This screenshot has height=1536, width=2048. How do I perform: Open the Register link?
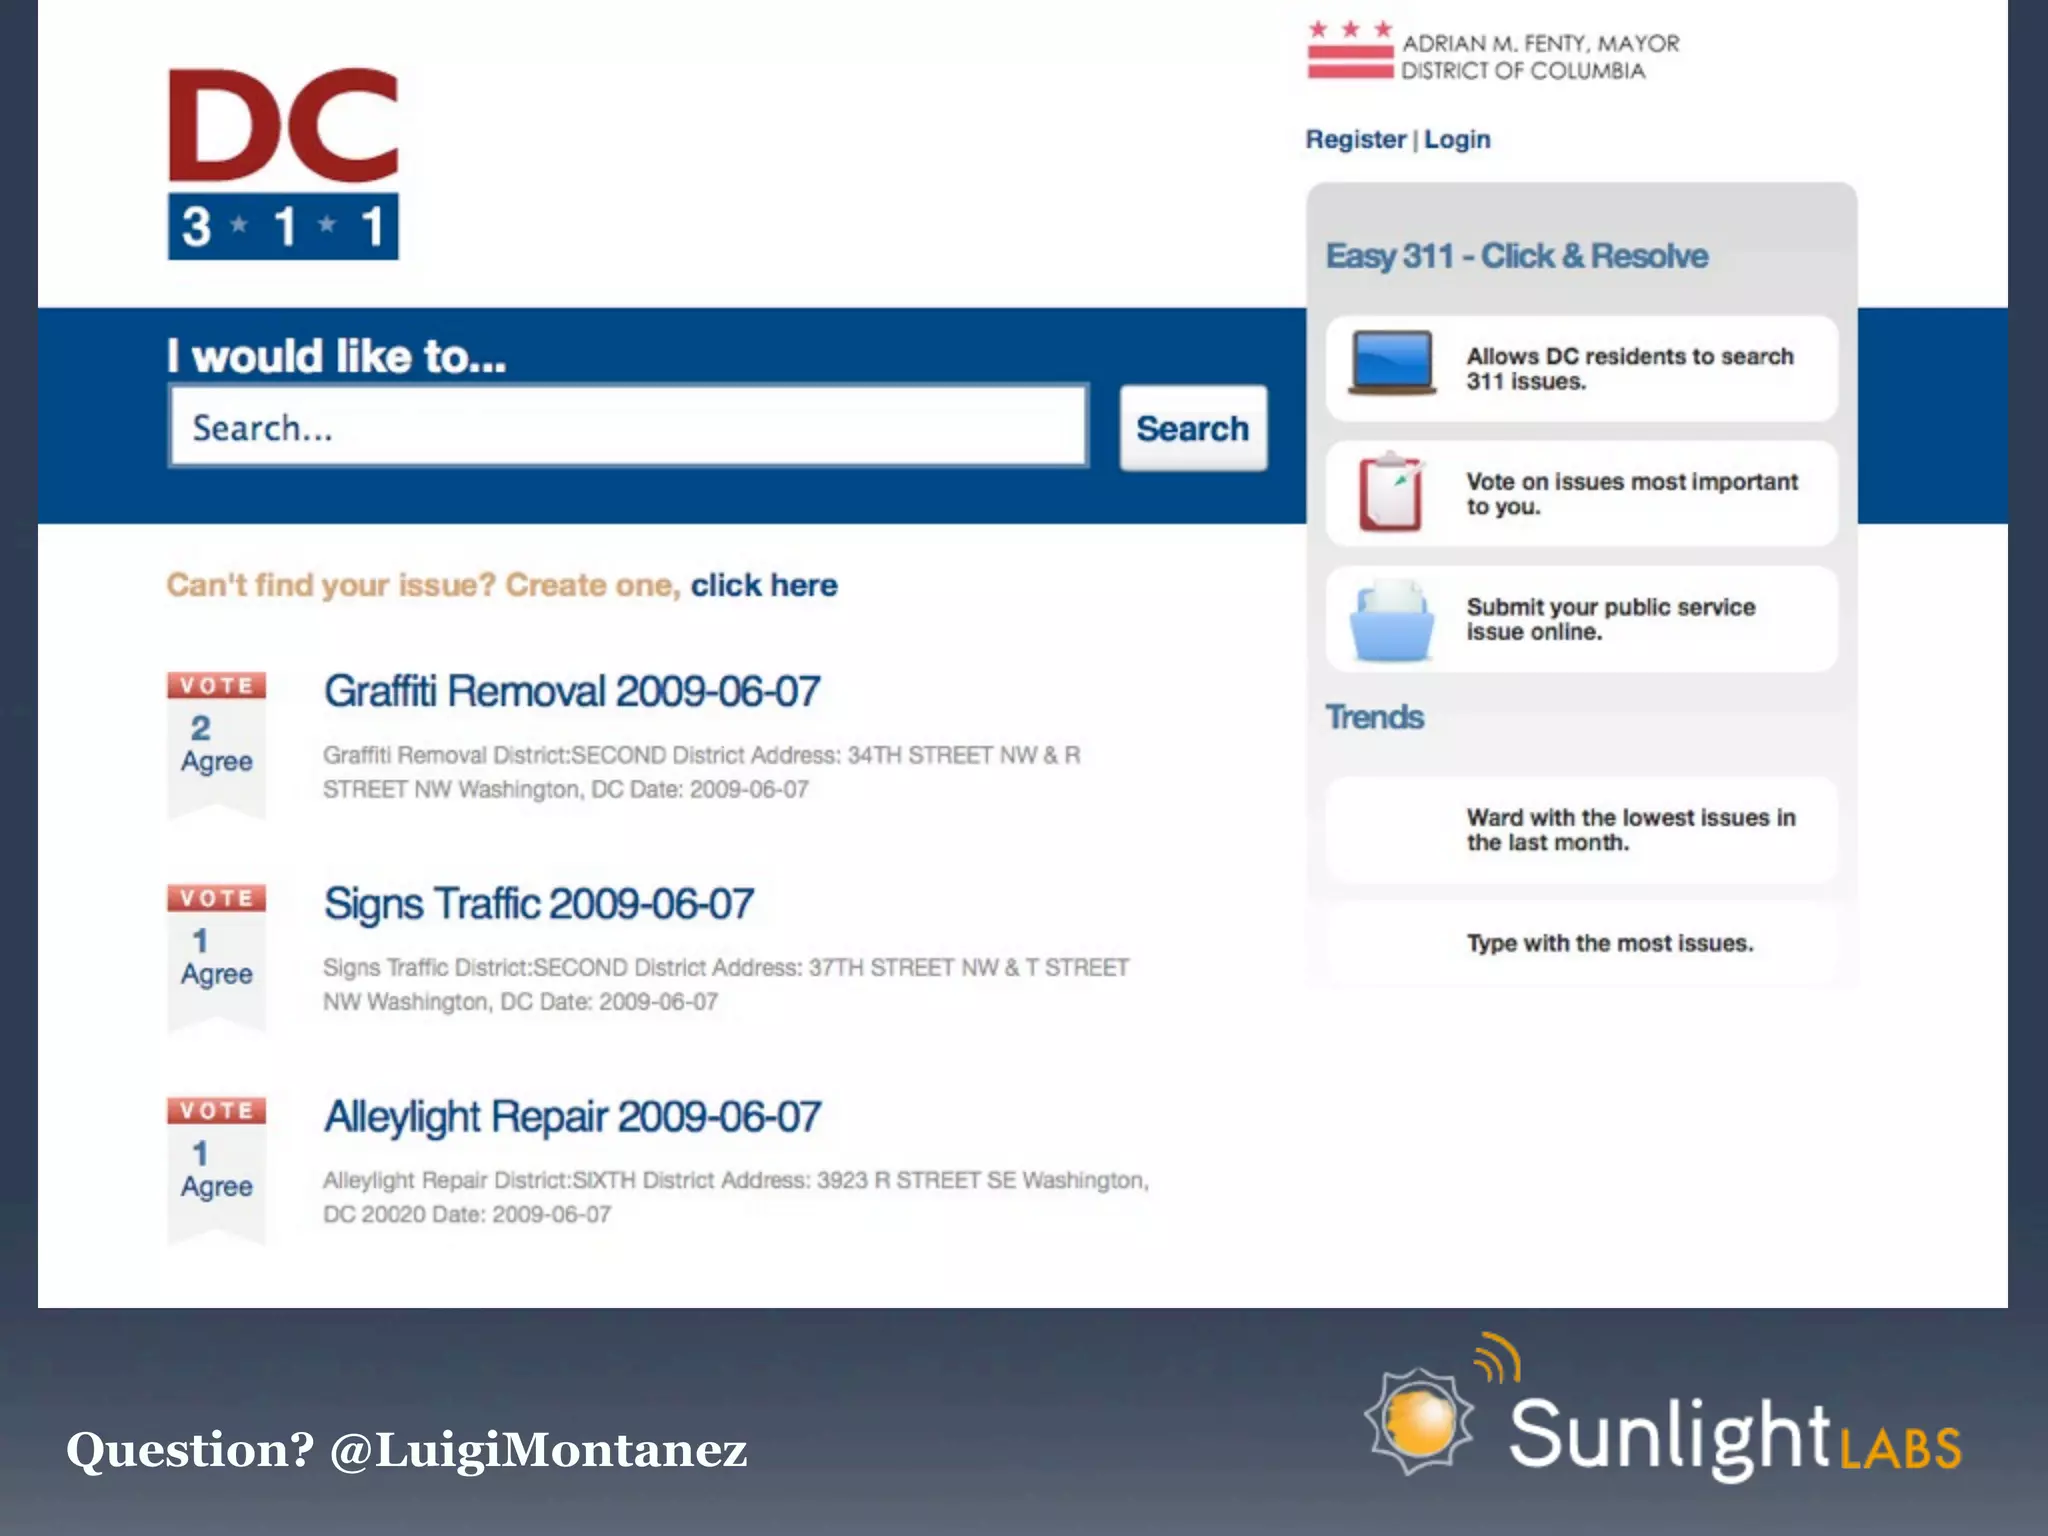[1355, 140]
